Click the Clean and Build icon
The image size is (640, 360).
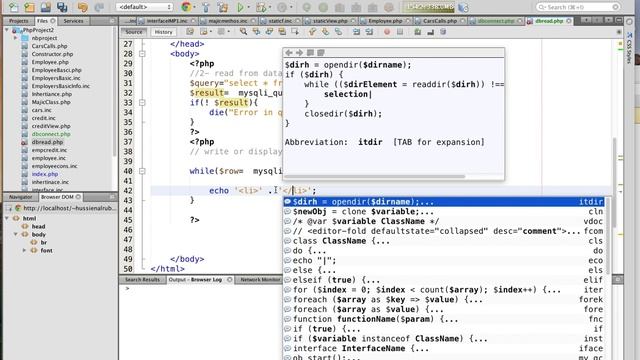click(223, 7)
